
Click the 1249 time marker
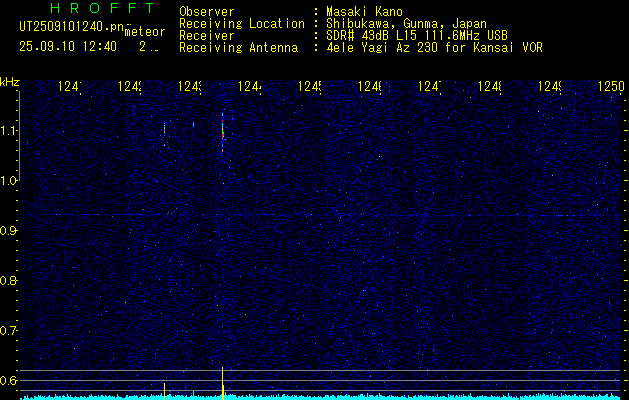(x=550, y=86)
